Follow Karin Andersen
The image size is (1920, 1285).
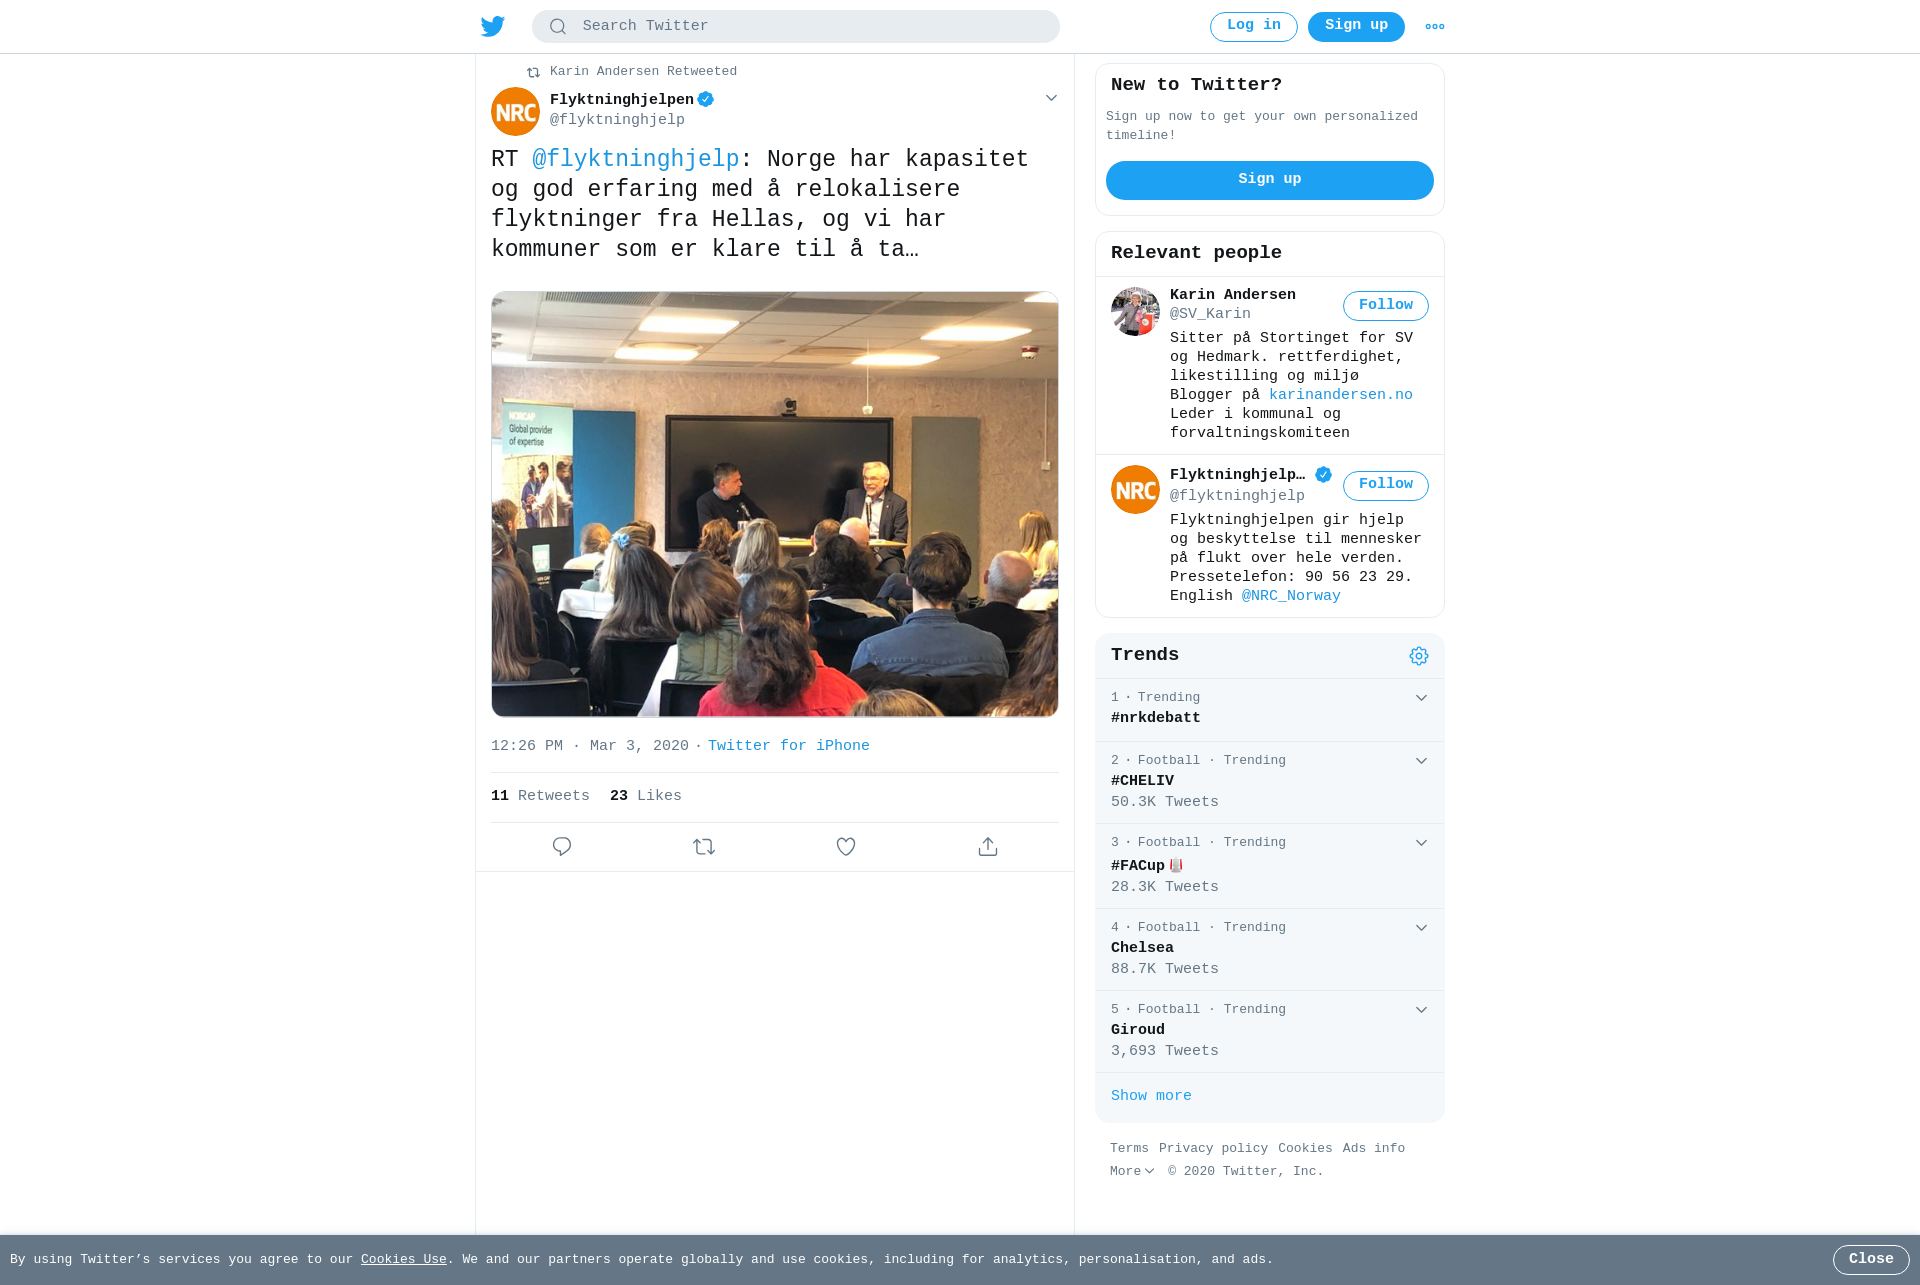[x=1386, y=306]
